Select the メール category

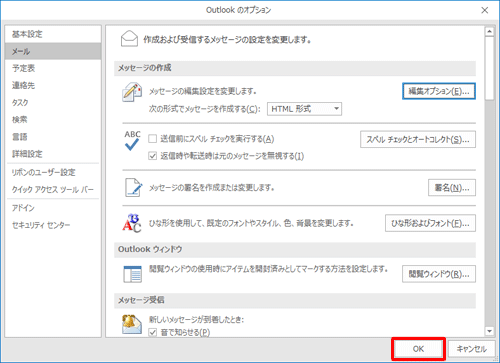click(x=53, y=51)
